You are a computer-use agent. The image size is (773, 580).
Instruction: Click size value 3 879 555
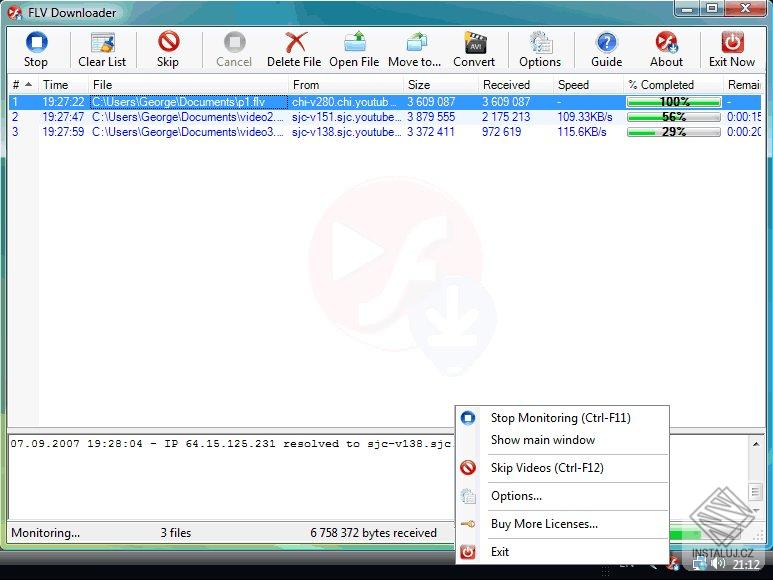[x=431, y=117]
